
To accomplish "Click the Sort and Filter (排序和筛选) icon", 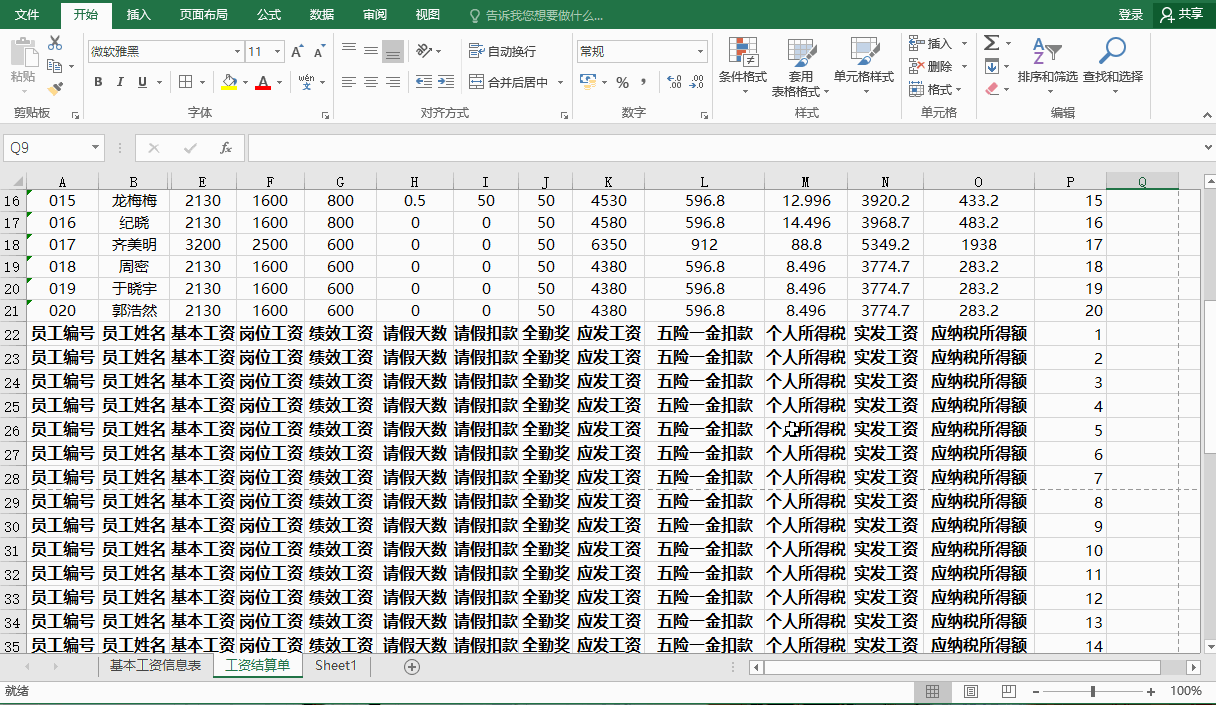I will coord(1046,62).
